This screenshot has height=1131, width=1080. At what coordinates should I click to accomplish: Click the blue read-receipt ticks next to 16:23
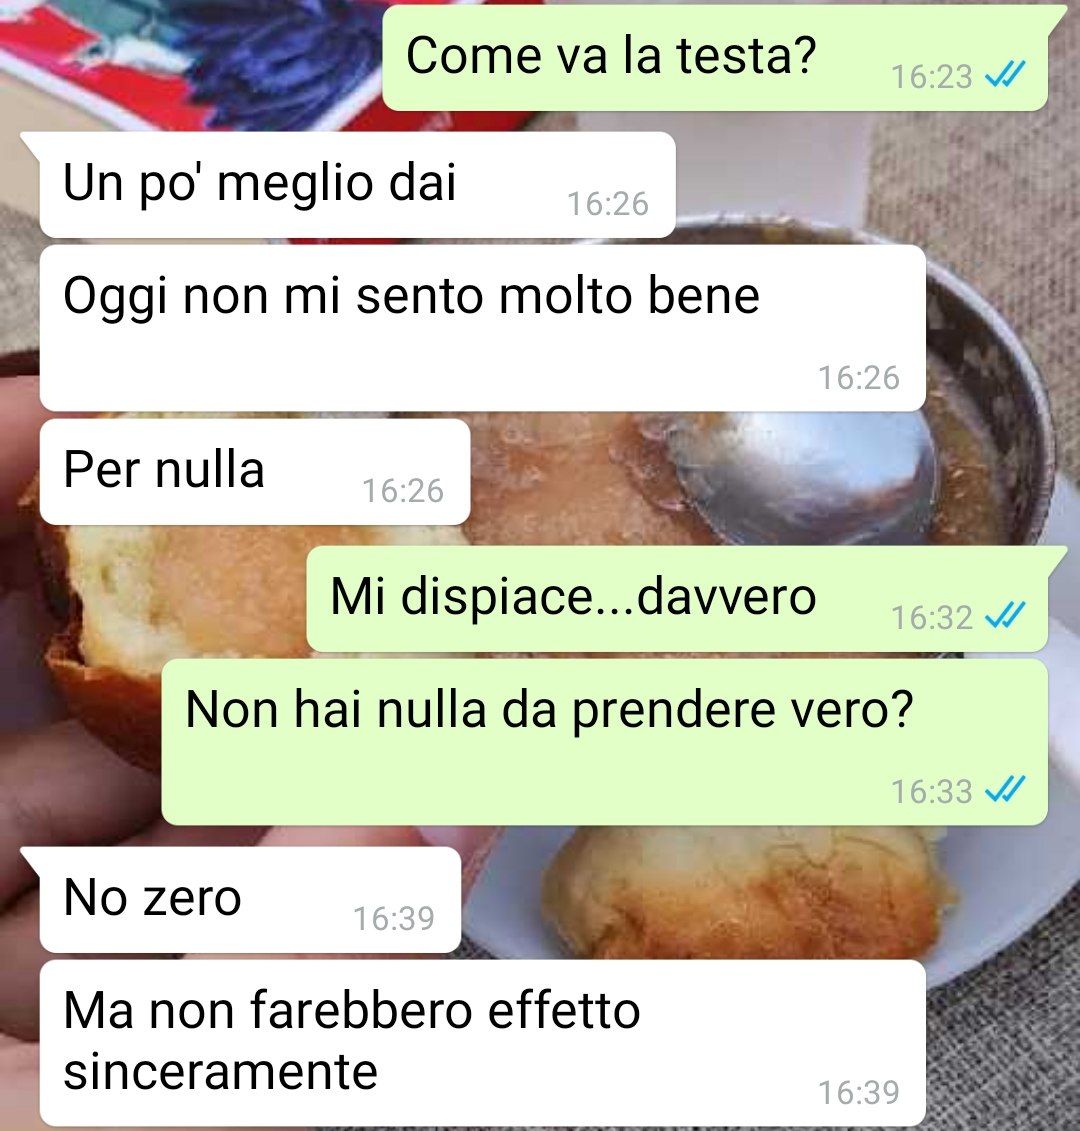pyautogui.click(x=1005, y=75)
